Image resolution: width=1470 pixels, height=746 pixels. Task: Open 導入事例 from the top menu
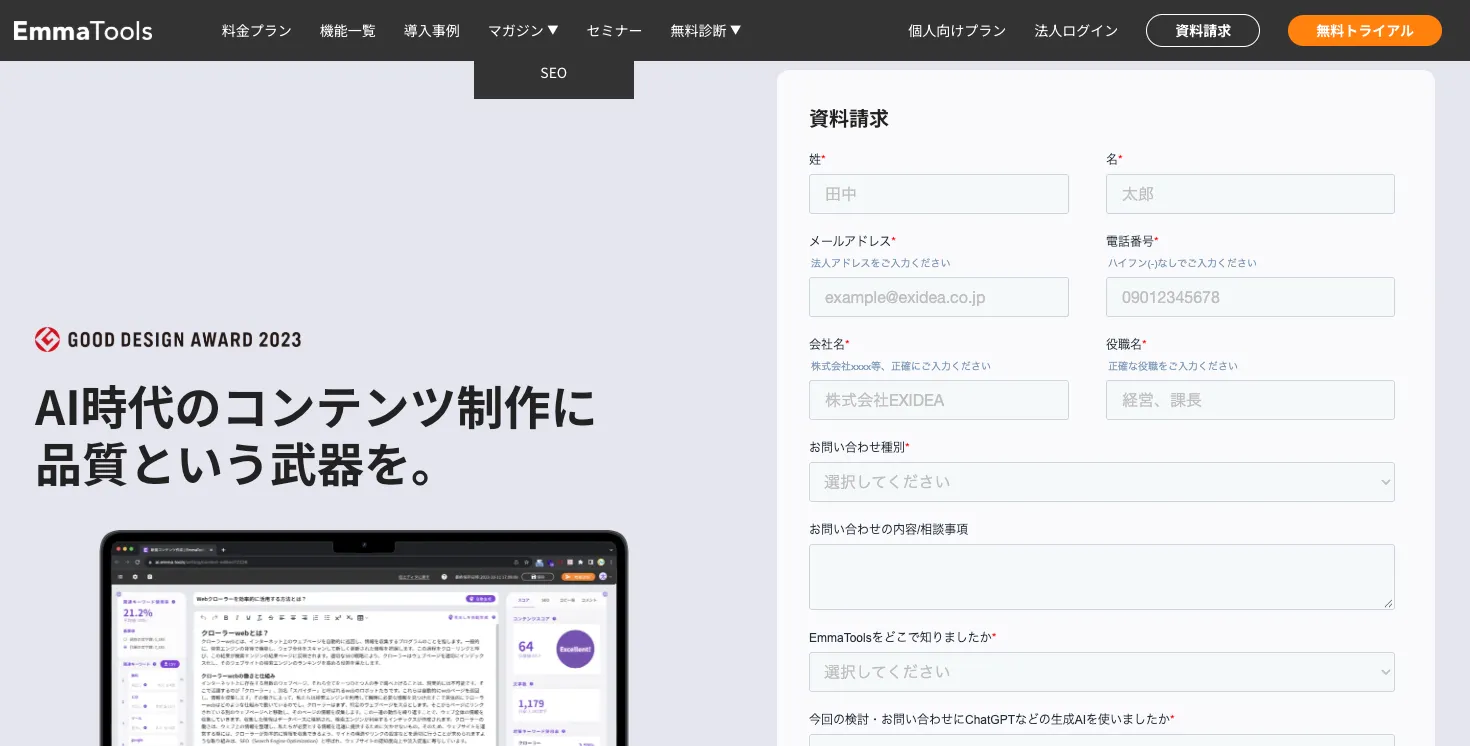point(432,31)
